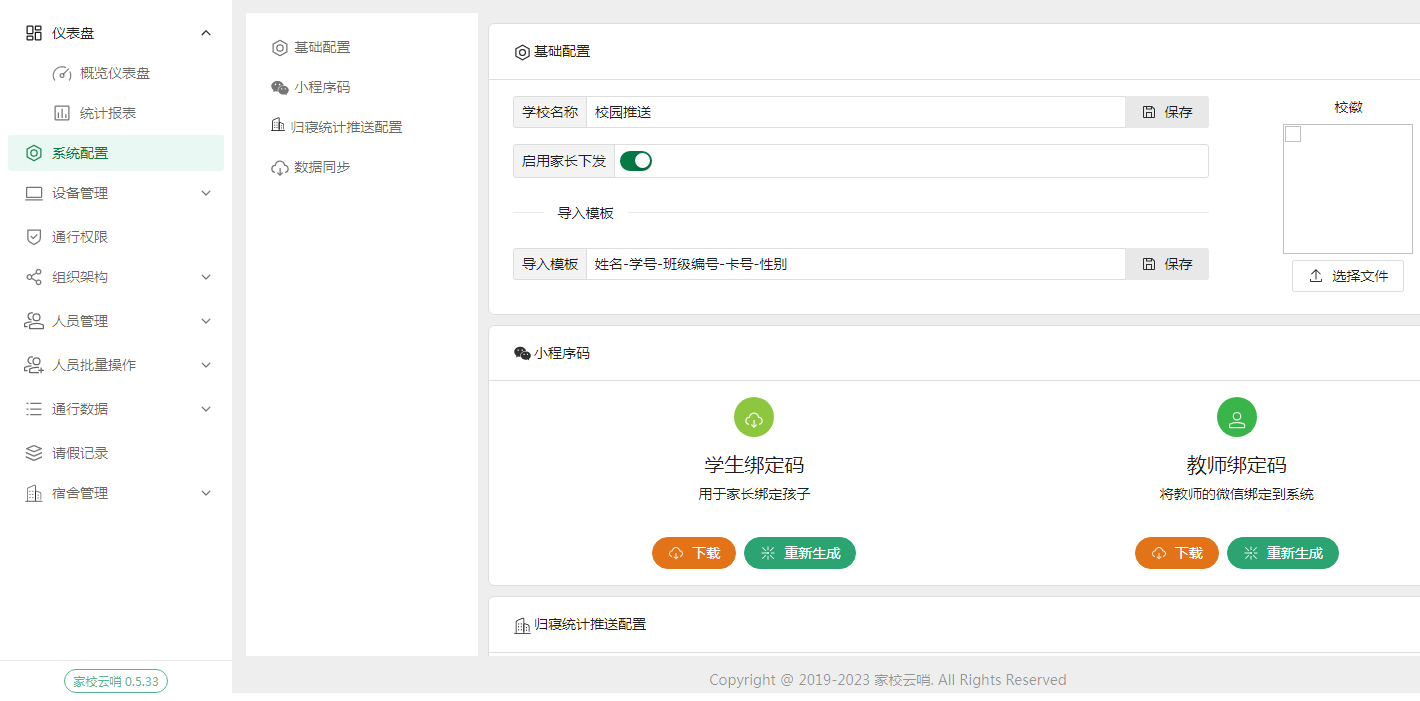Click 选择文件 to upload school badge
The height and width of the screenshot is (701, 1420).
click(x=1347, y=276)
